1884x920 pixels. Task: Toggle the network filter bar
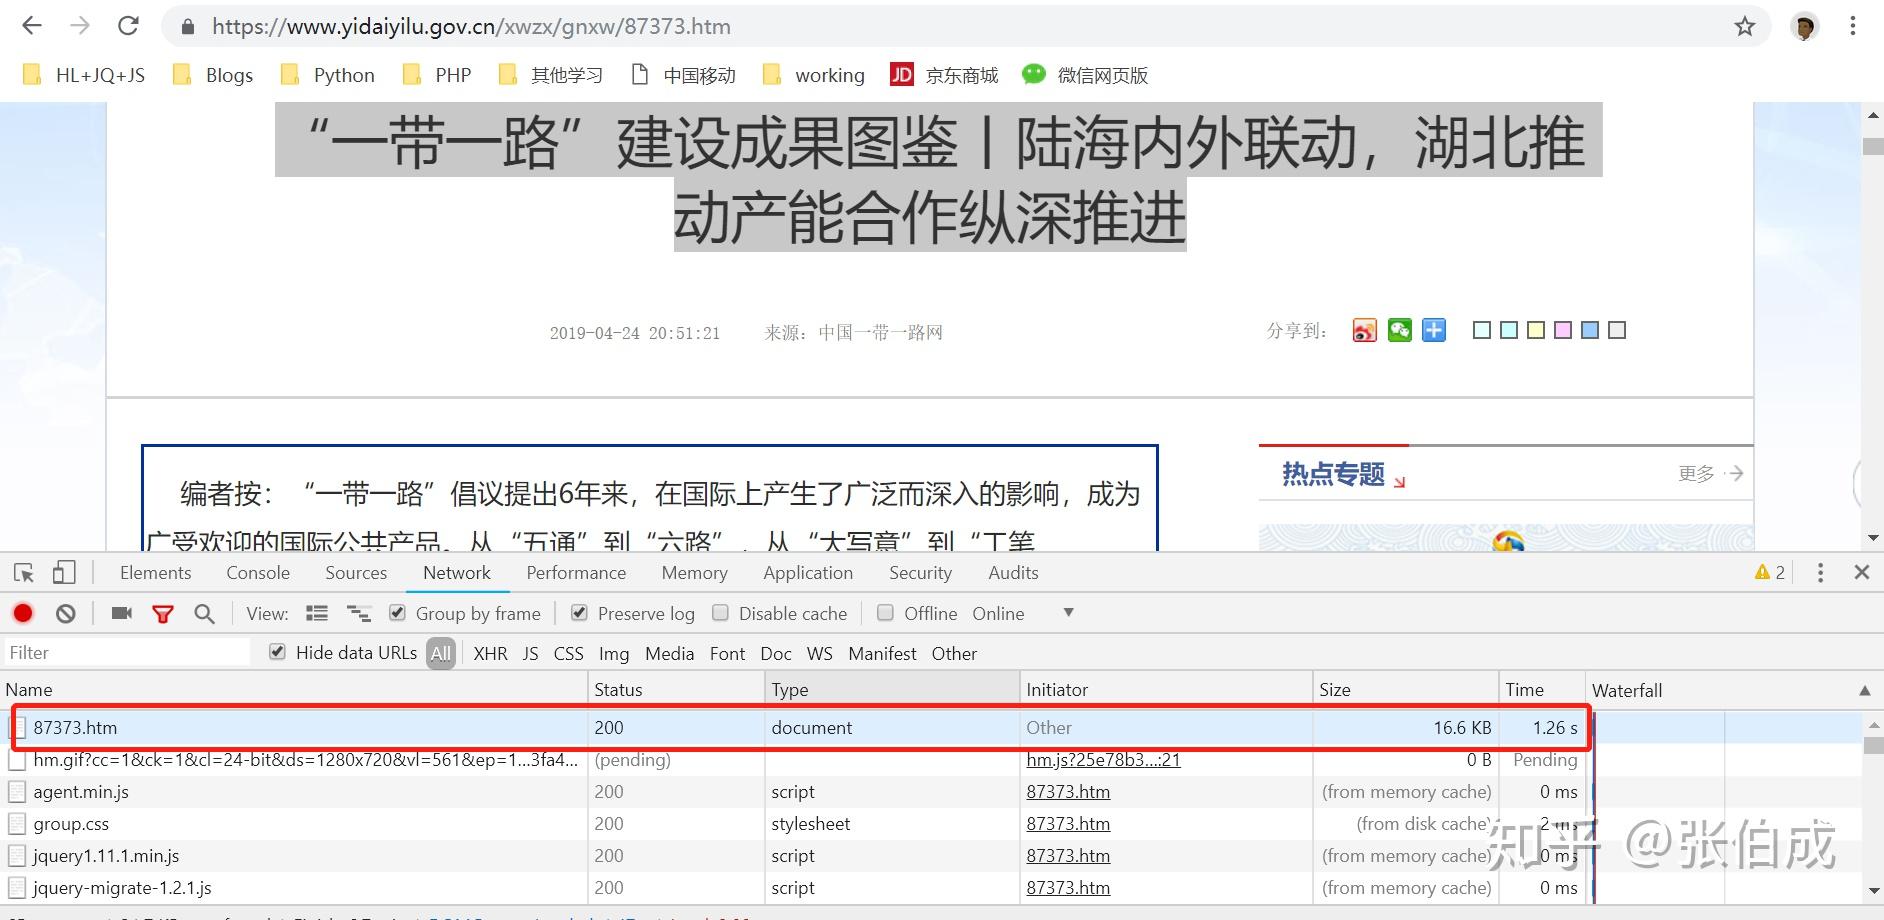[163, 613]
